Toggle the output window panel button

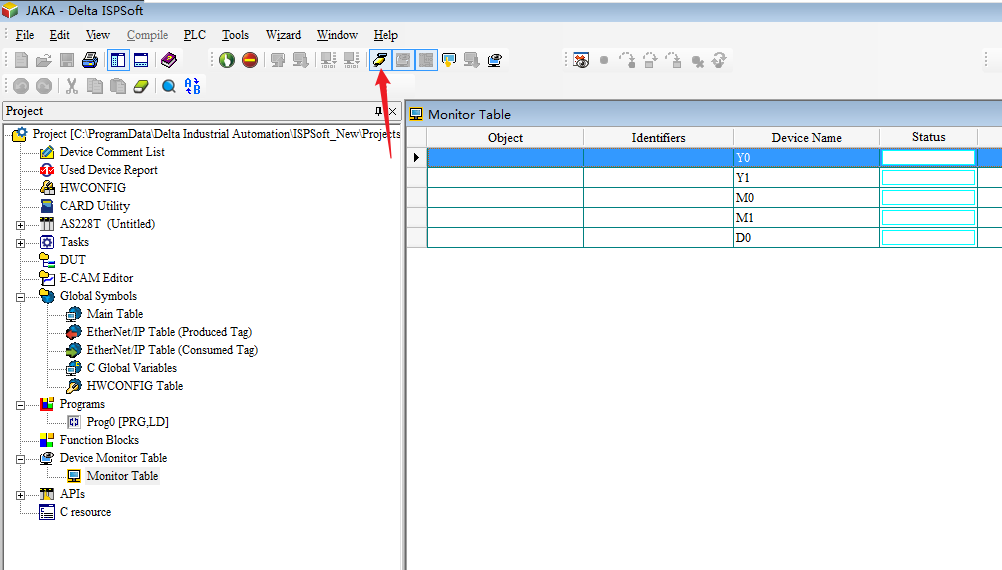[x=141, y=60]
